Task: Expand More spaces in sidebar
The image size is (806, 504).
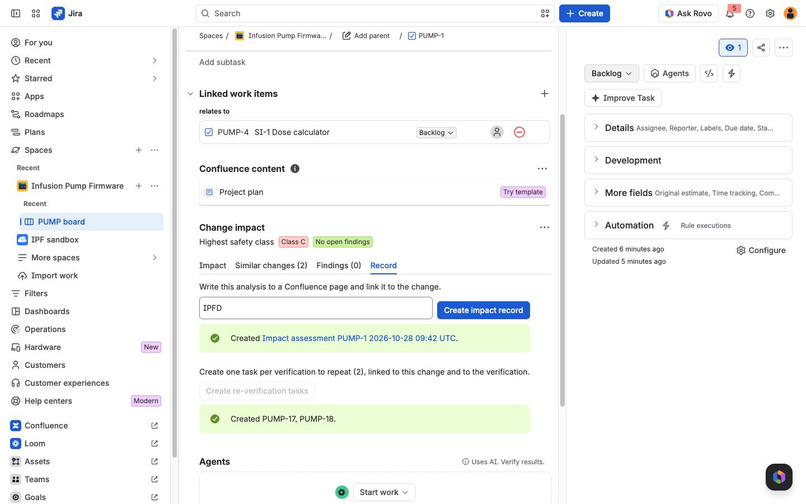Action: point(155,258)
